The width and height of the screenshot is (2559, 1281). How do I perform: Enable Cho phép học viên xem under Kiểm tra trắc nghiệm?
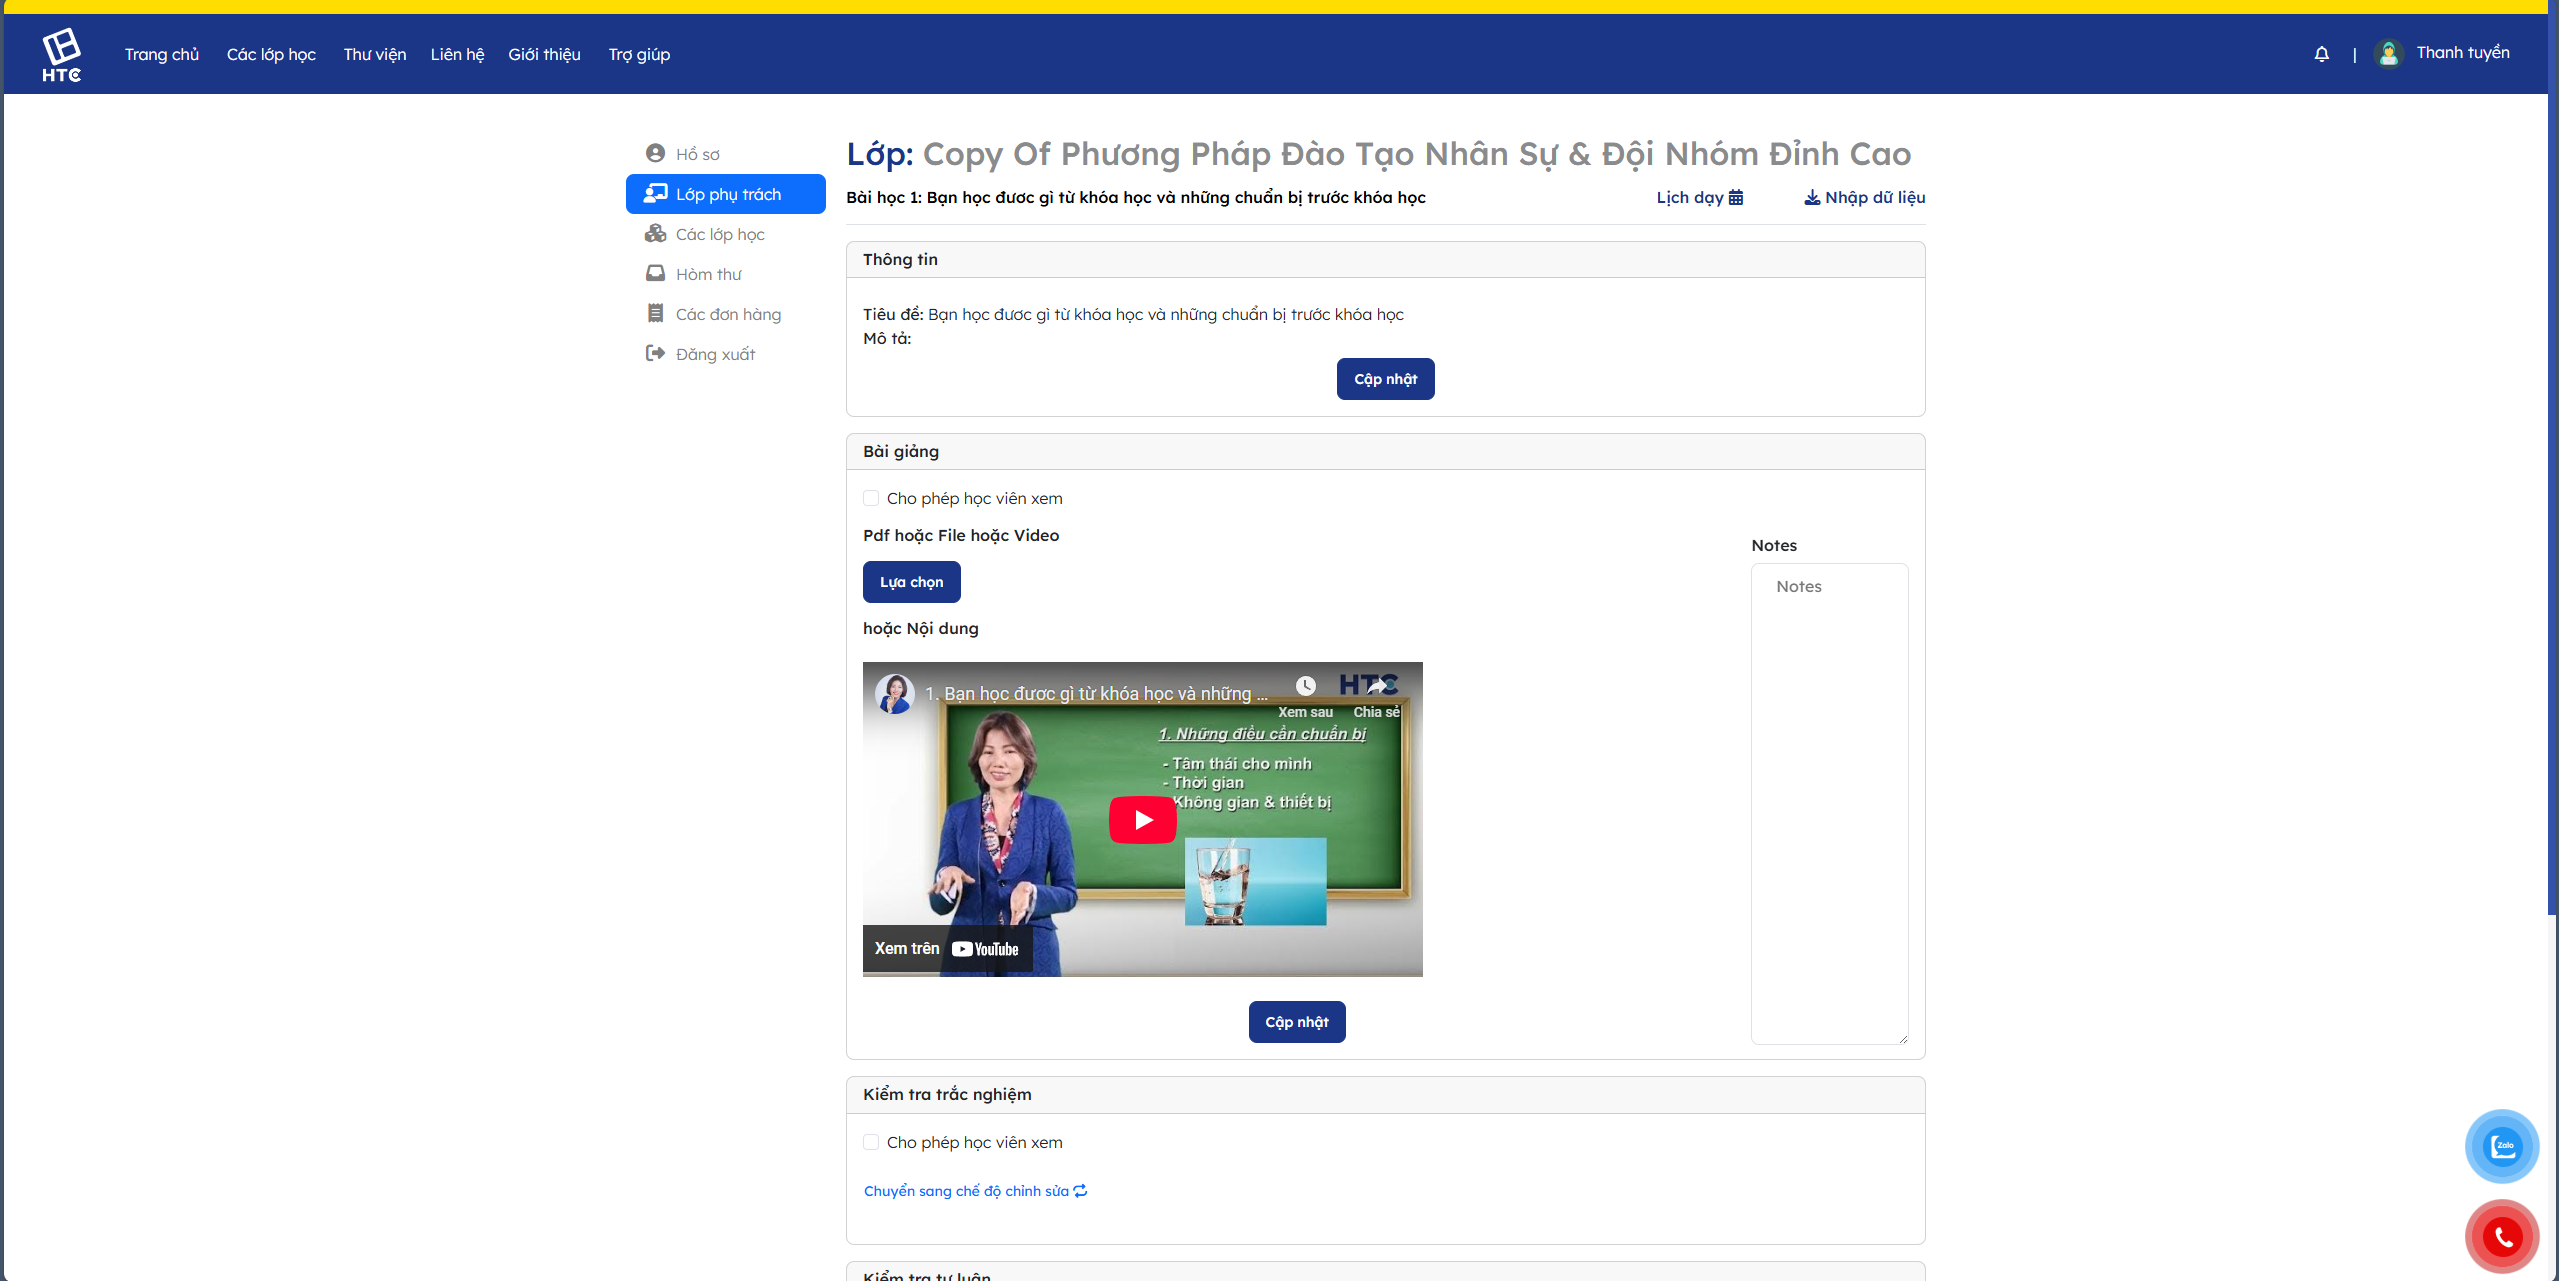[x=871, y=1142]
